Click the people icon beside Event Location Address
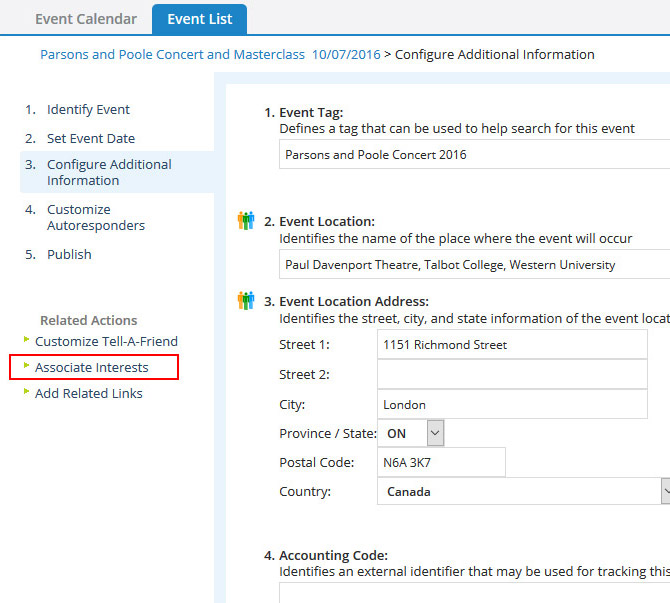 [246, 301]
